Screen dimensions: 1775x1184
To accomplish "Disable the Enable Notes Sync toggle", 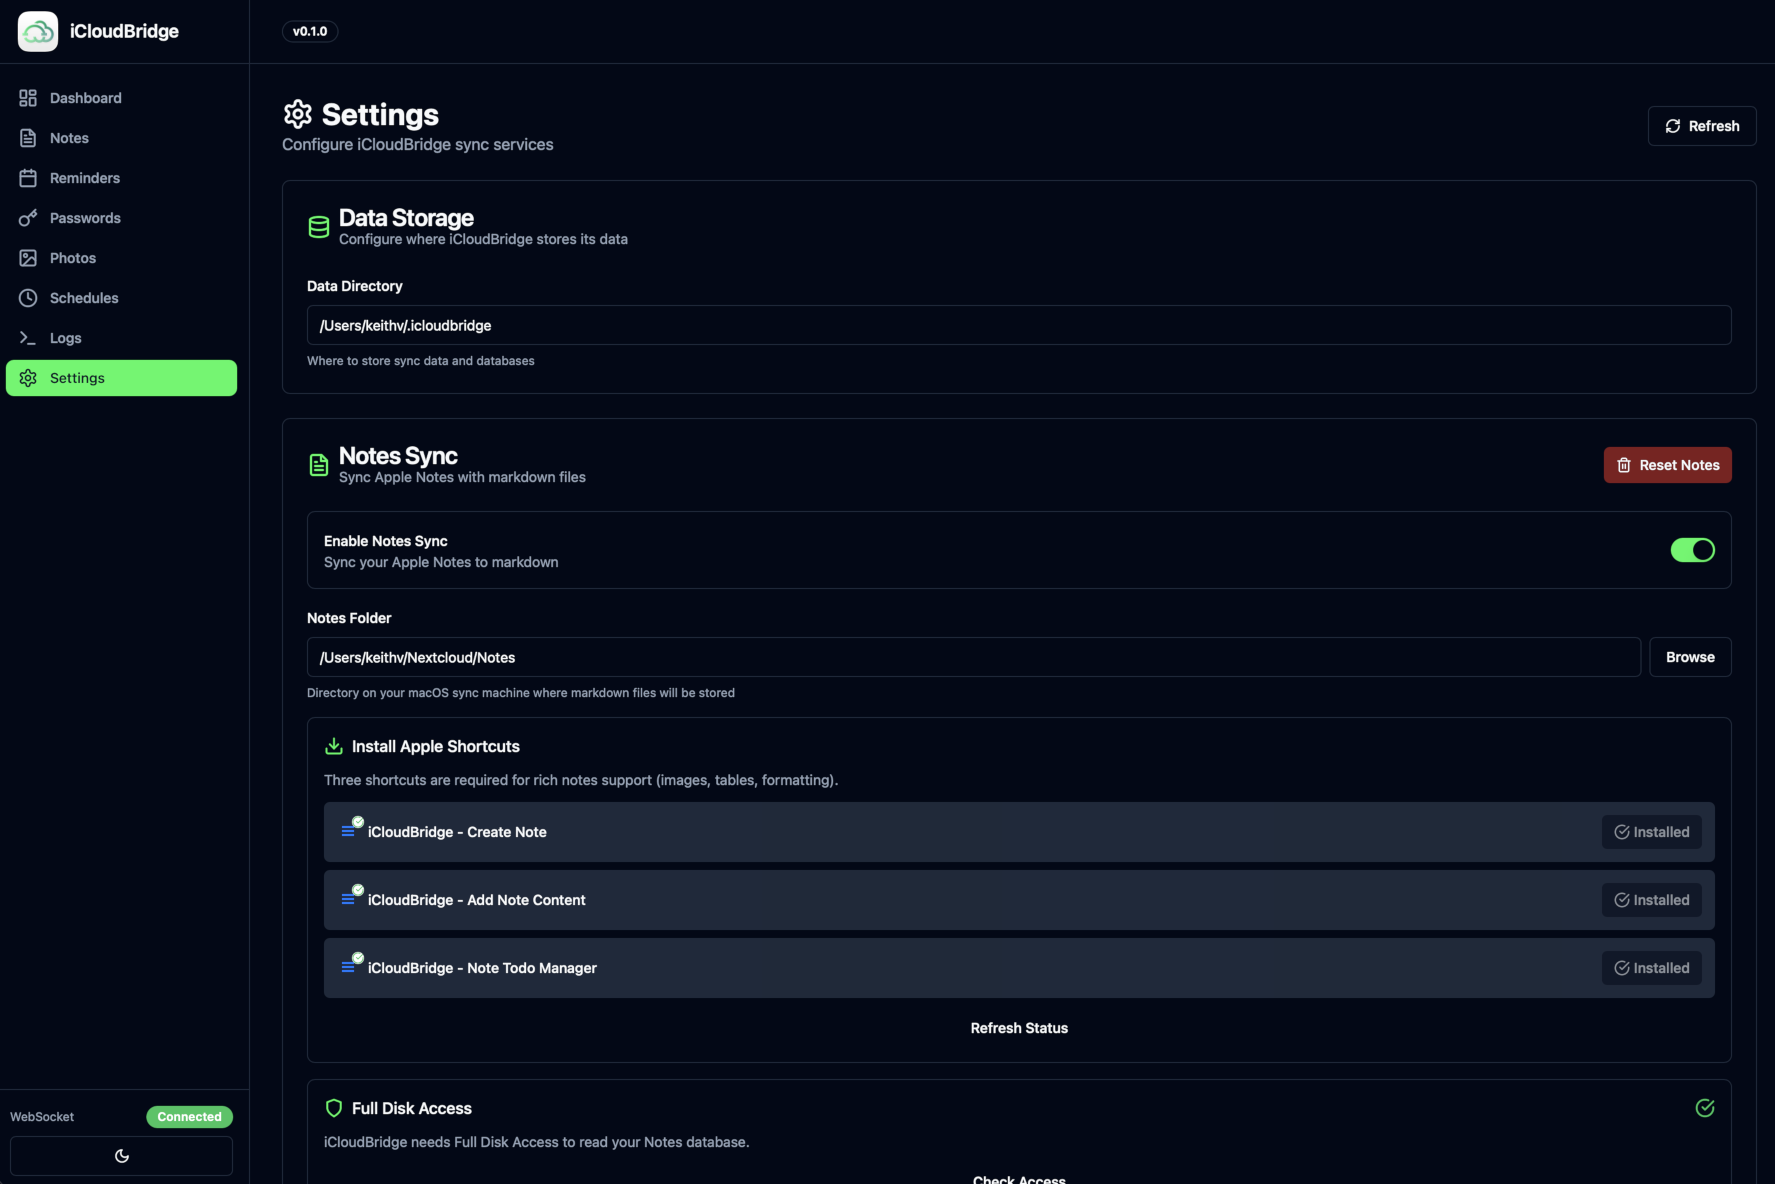I will click(x=1692, y=550).
